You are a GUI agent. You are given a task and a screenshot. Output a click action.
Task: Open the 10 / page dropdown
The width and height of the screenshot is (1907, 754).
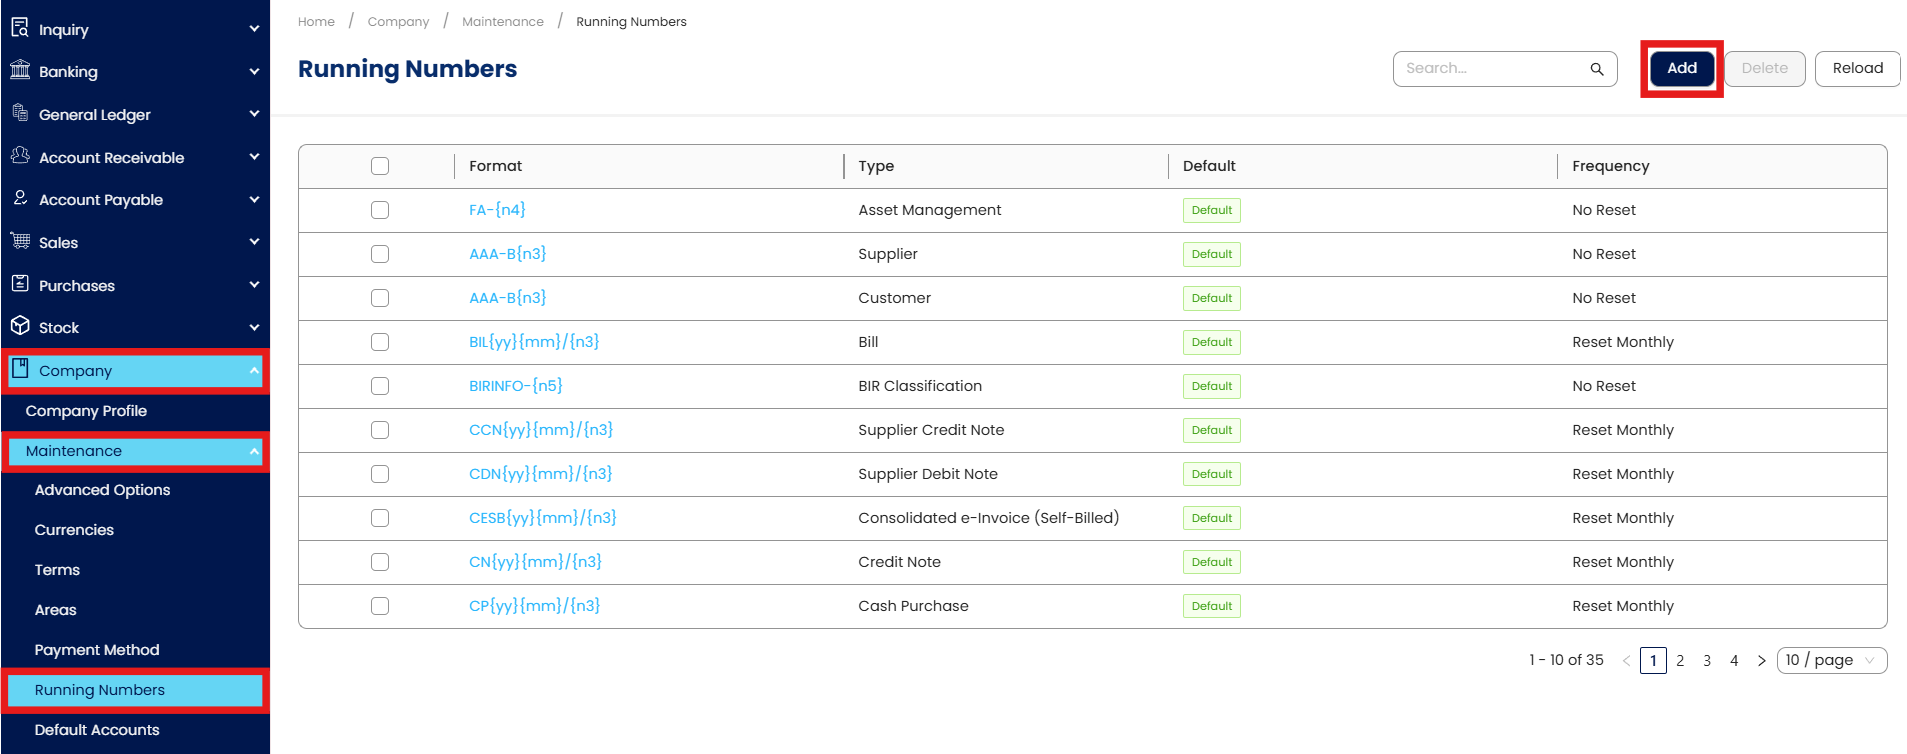[x=1831, y=660]
